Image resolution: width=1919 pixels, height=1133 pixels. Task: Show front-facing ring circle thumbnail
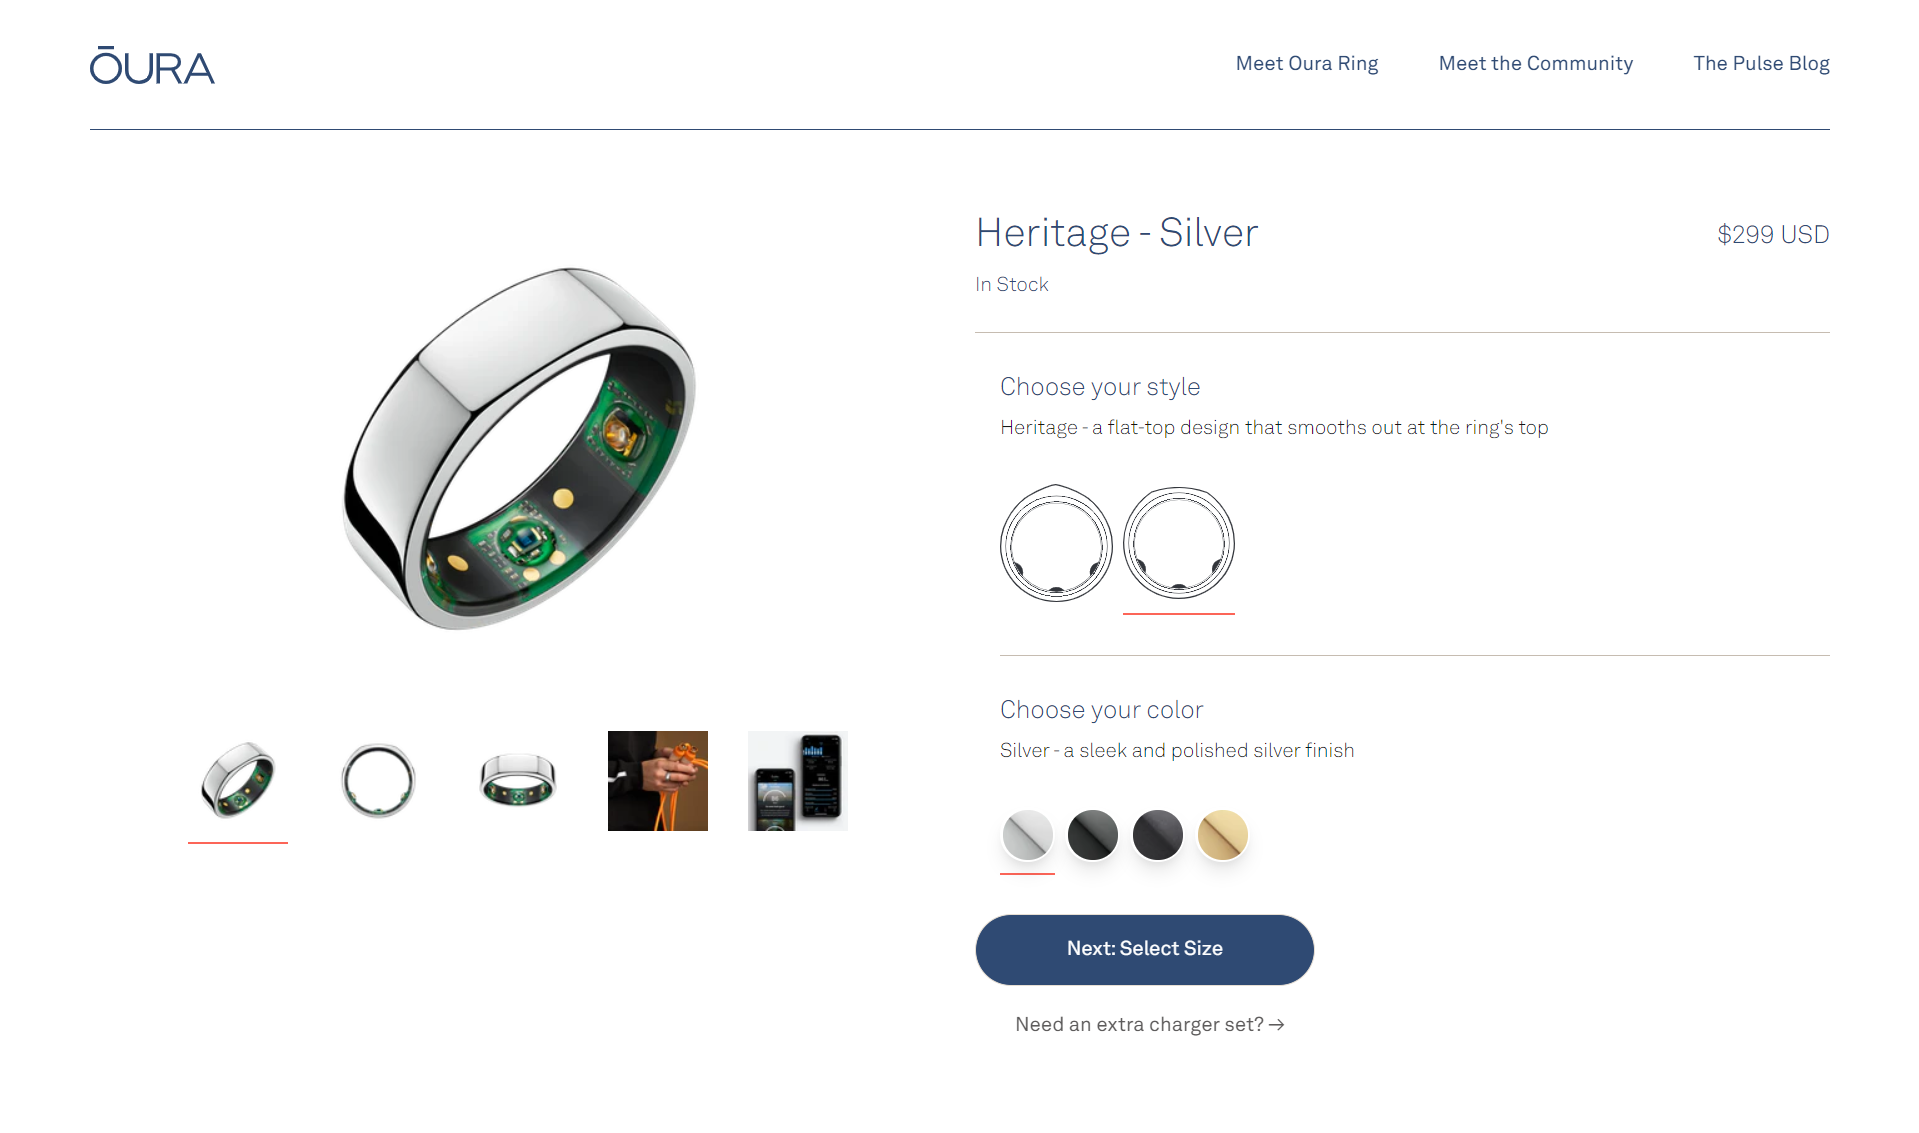click(378, 781)
